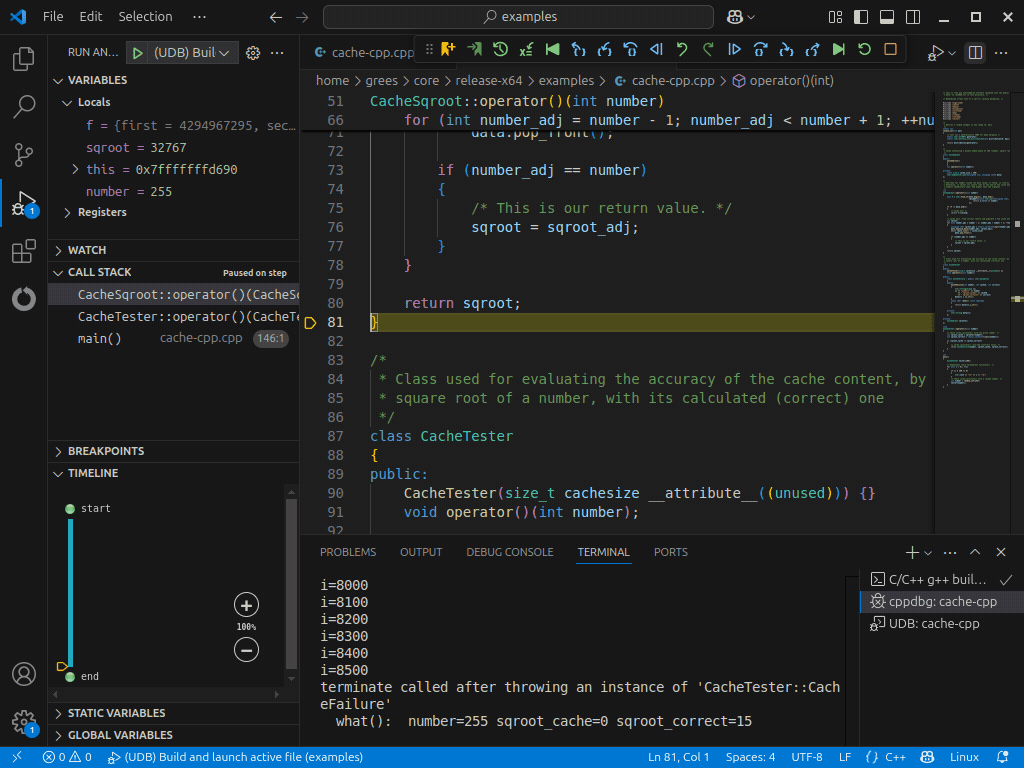Redo the debugger navigation

(709, 50)
